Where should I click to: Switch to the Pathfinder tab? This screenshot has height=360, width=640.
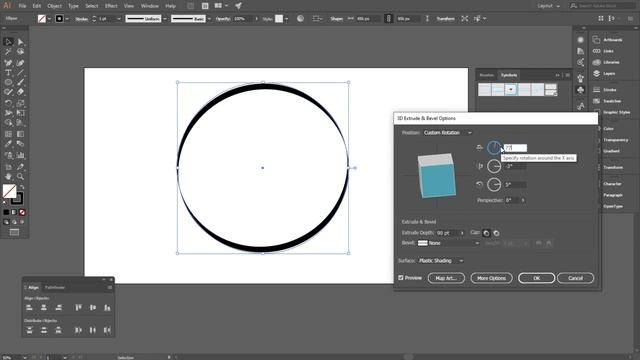point(55,287)
